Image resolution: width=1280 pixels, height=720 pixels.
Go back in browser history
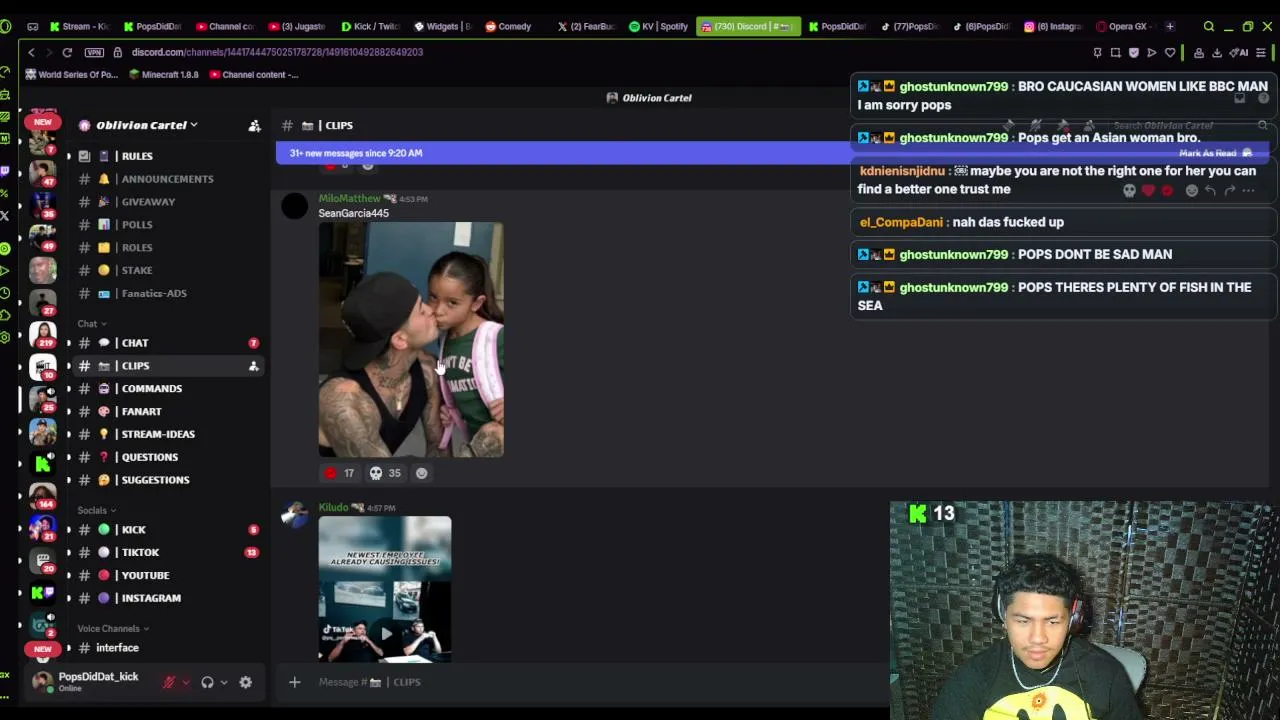coord(31,52)
